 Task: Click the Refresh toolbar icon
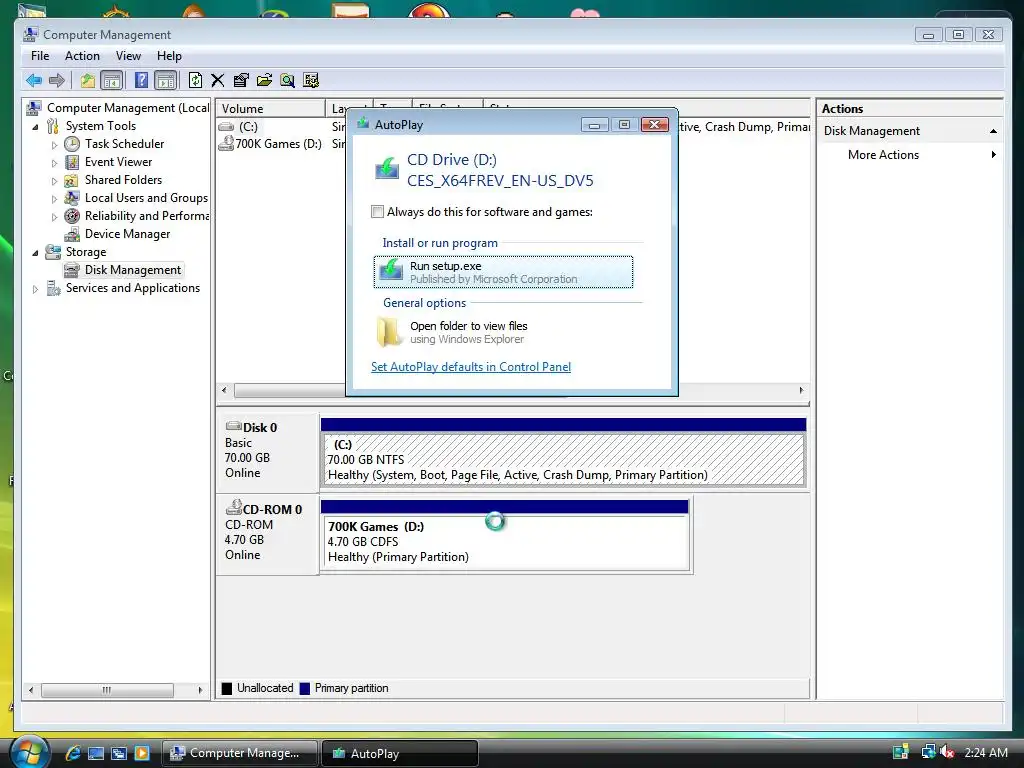point(195,80)
